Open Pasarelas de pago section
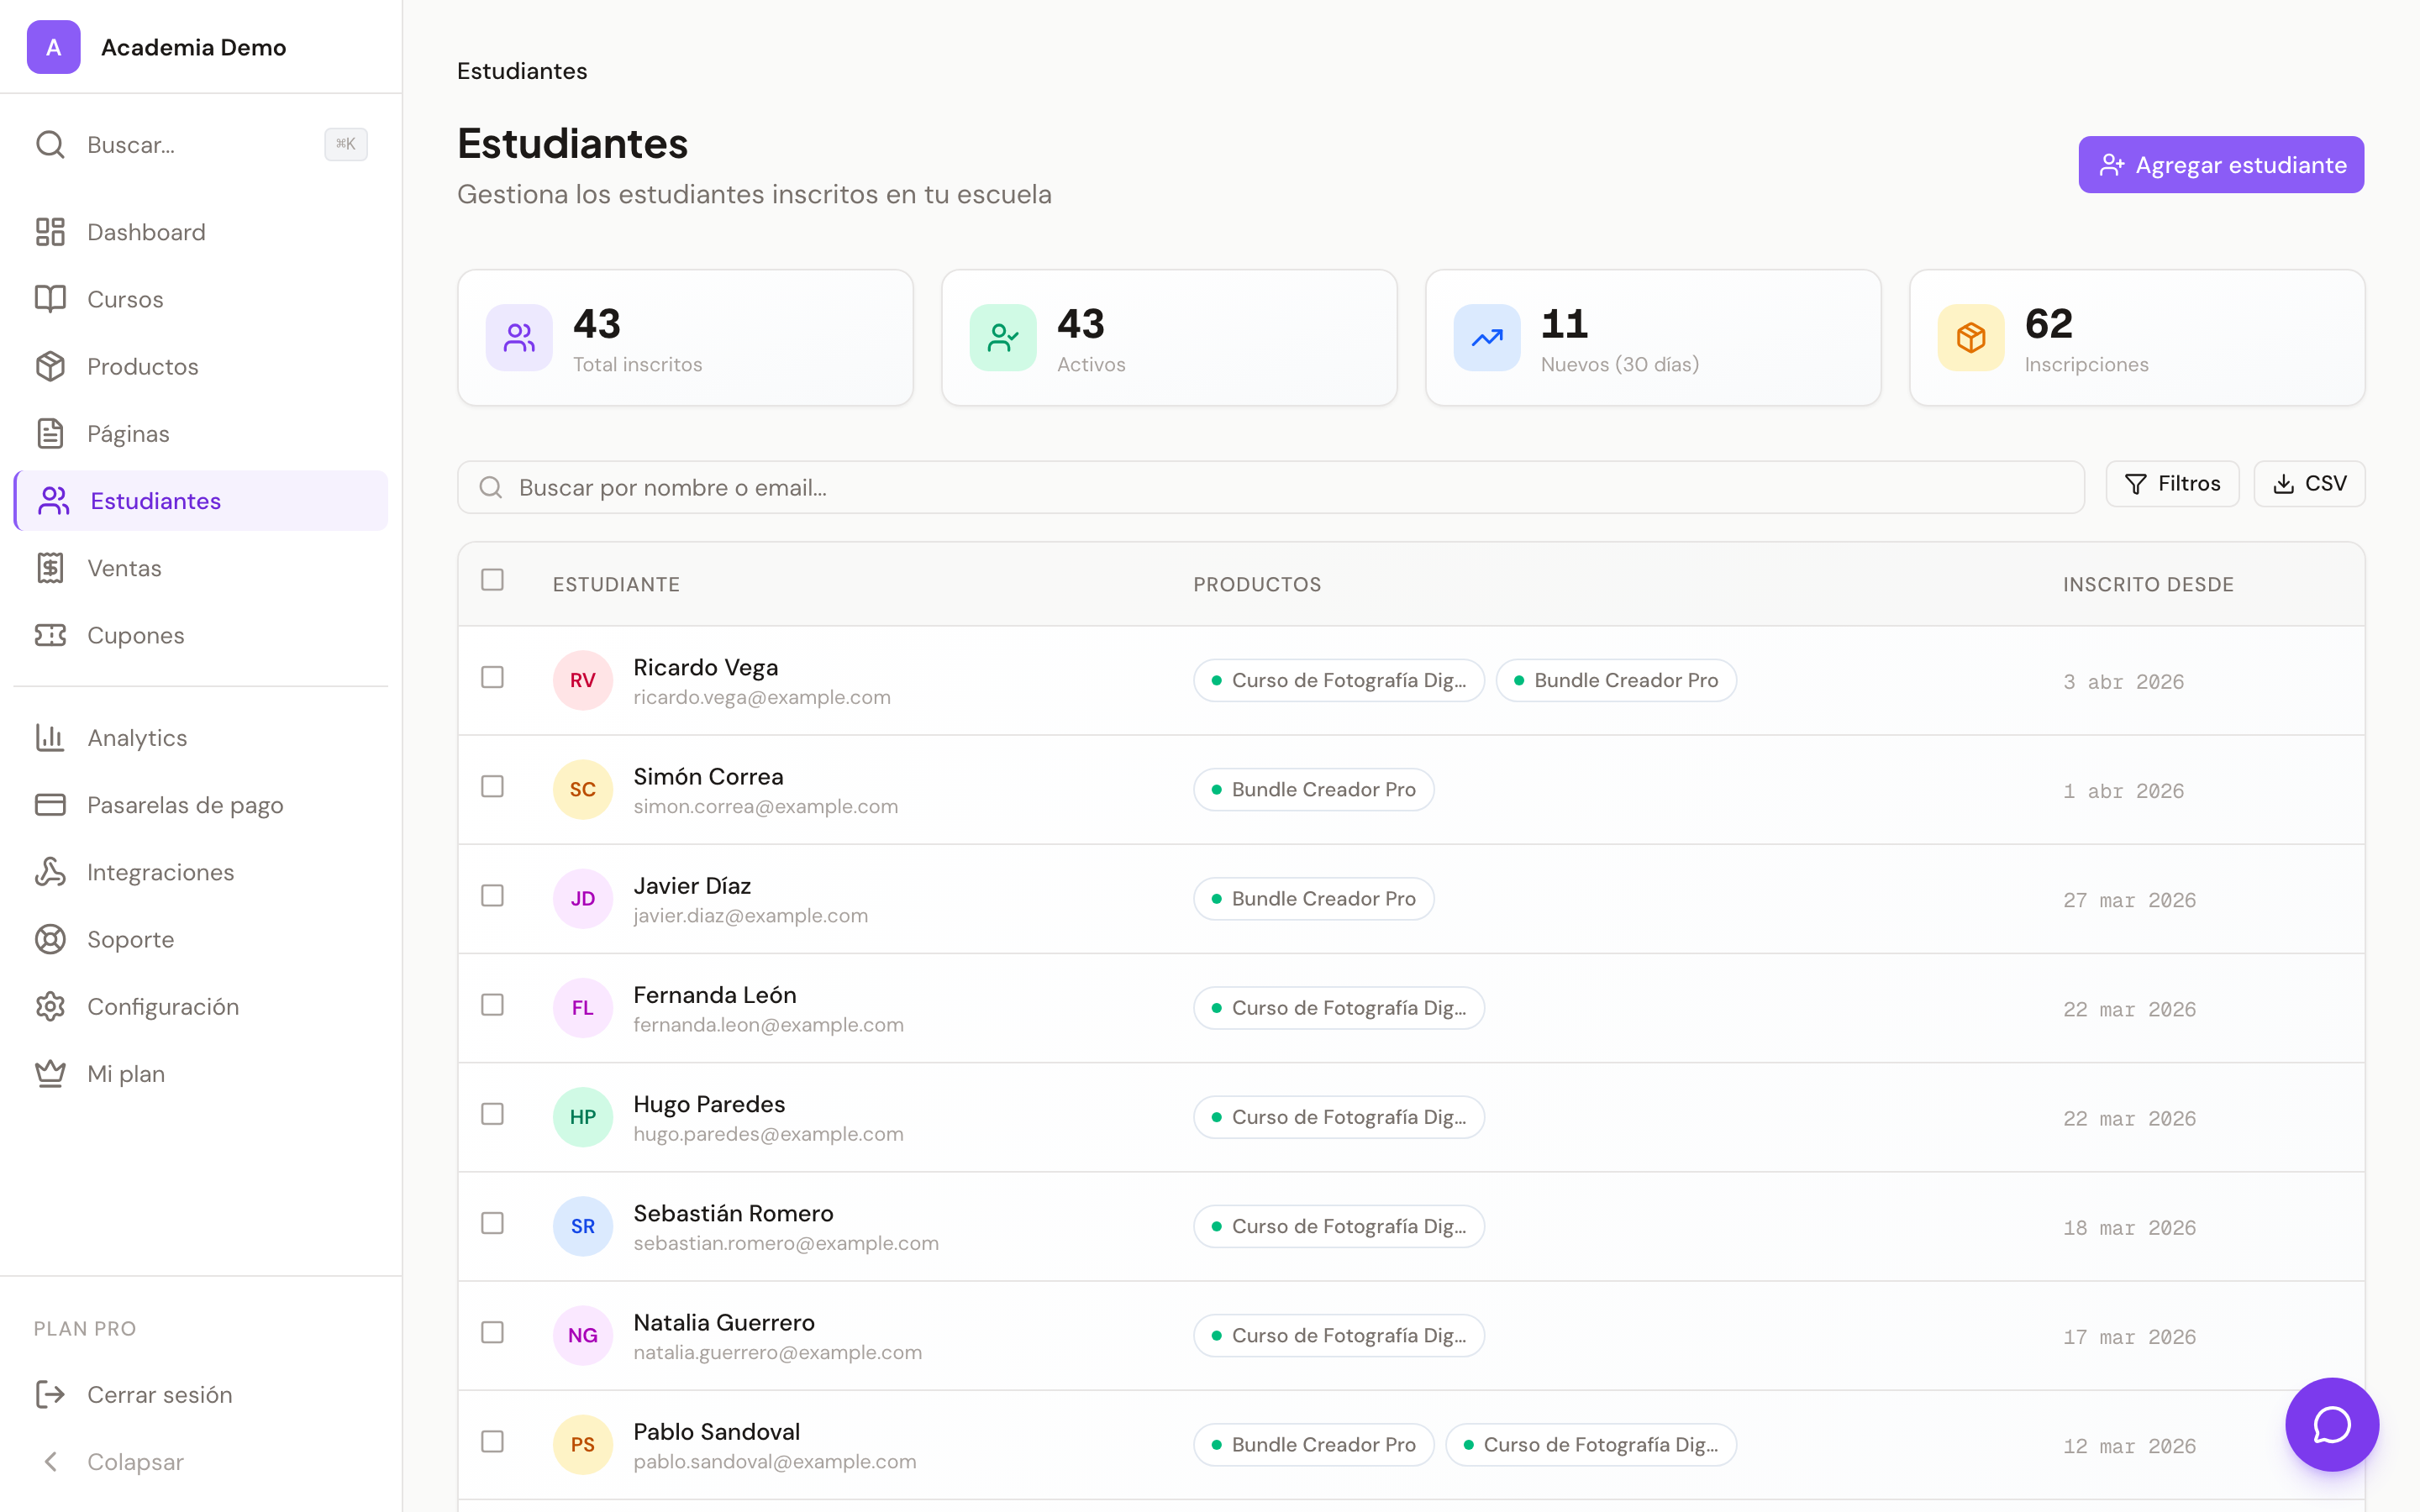2420x1512 pixels. click(x=185, y=805)
